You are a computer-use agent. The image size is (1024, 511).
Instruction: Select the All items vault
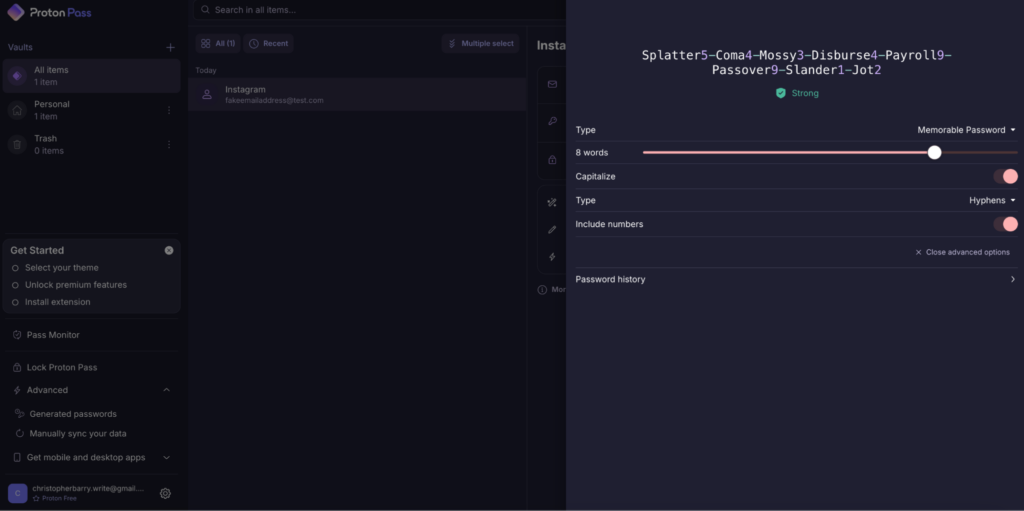[91, 76]
